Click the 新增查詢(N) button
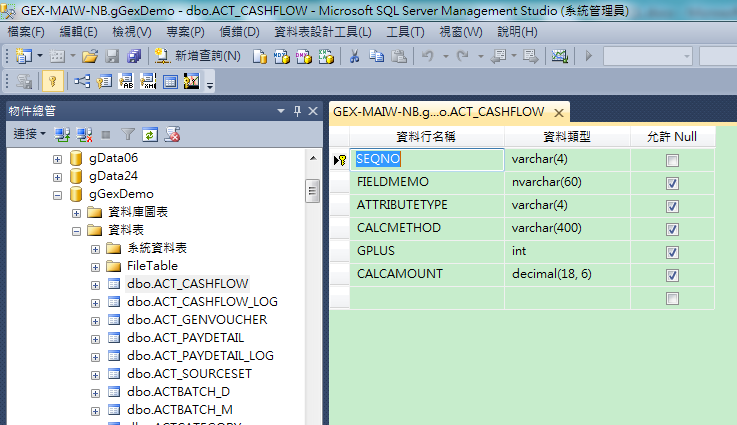This screenshot has width=737, height=425. pyautogui.click(x=198, y=56)
